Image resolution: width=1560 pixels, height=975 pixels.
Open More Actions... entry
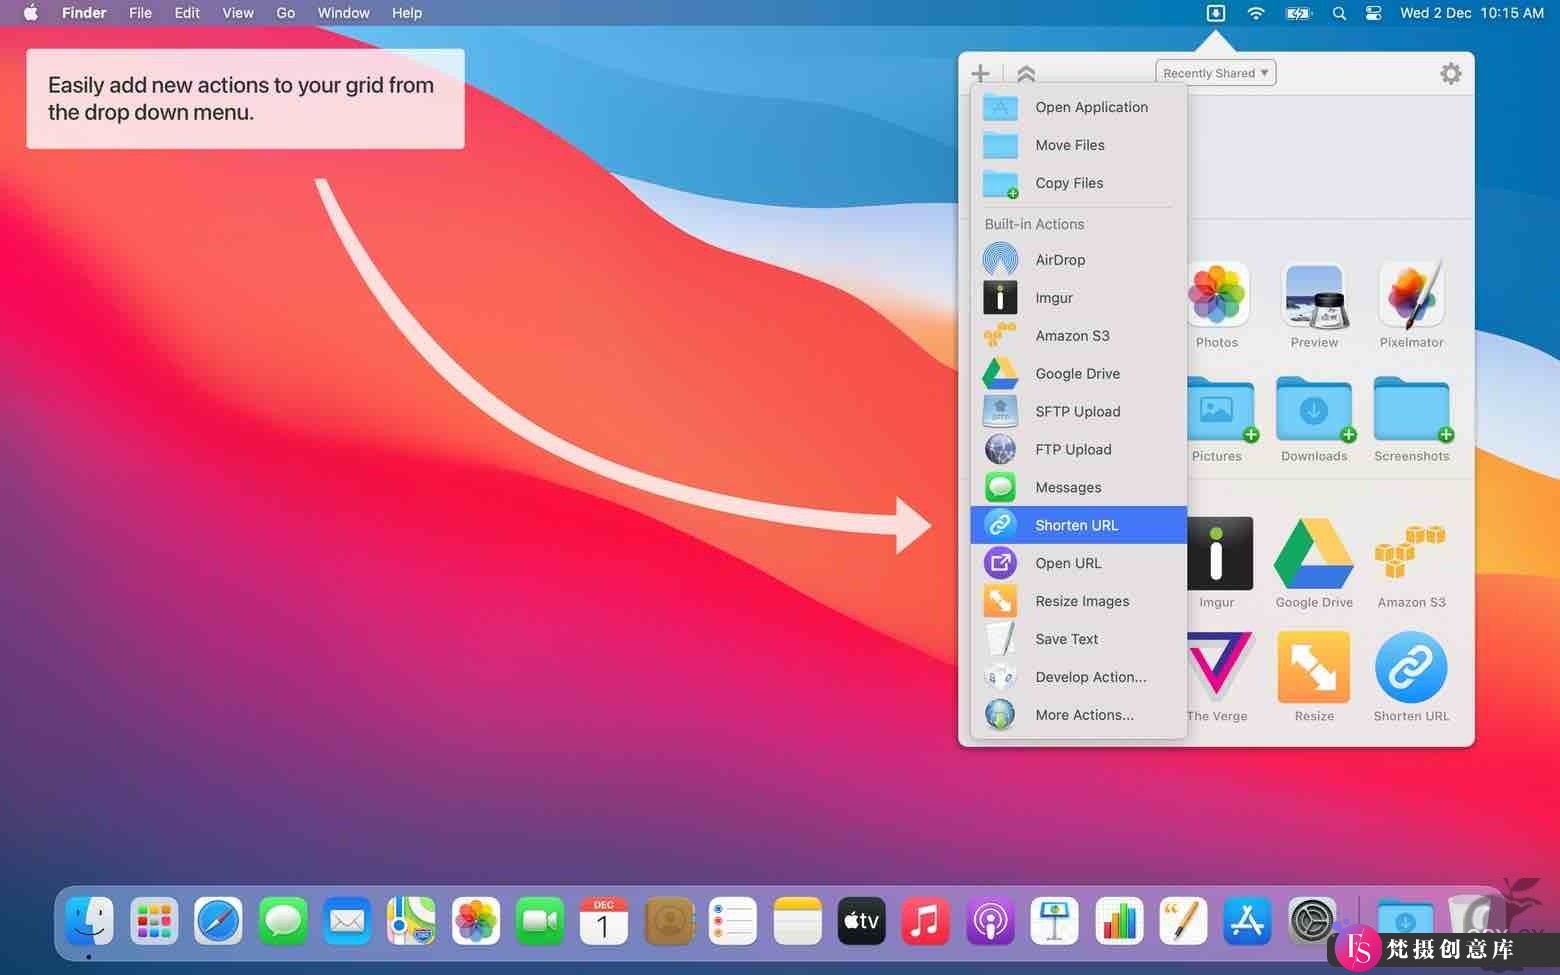1078,715
